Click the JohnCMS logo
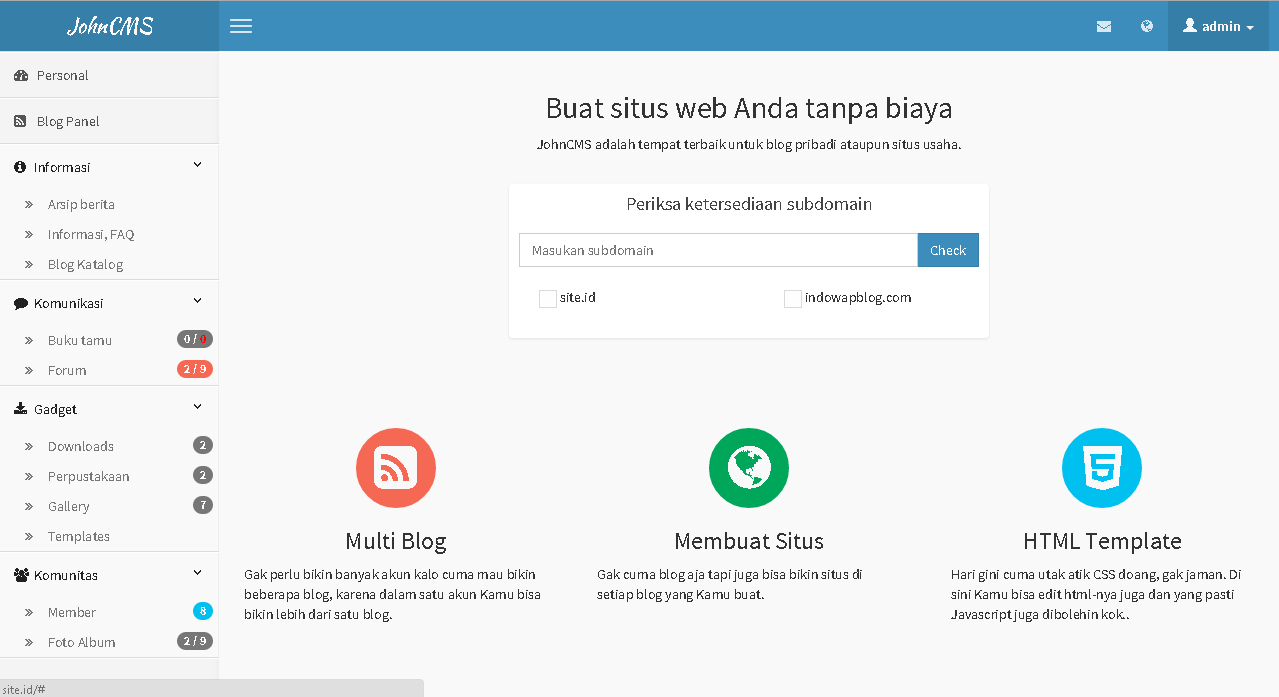 (110, 26)
